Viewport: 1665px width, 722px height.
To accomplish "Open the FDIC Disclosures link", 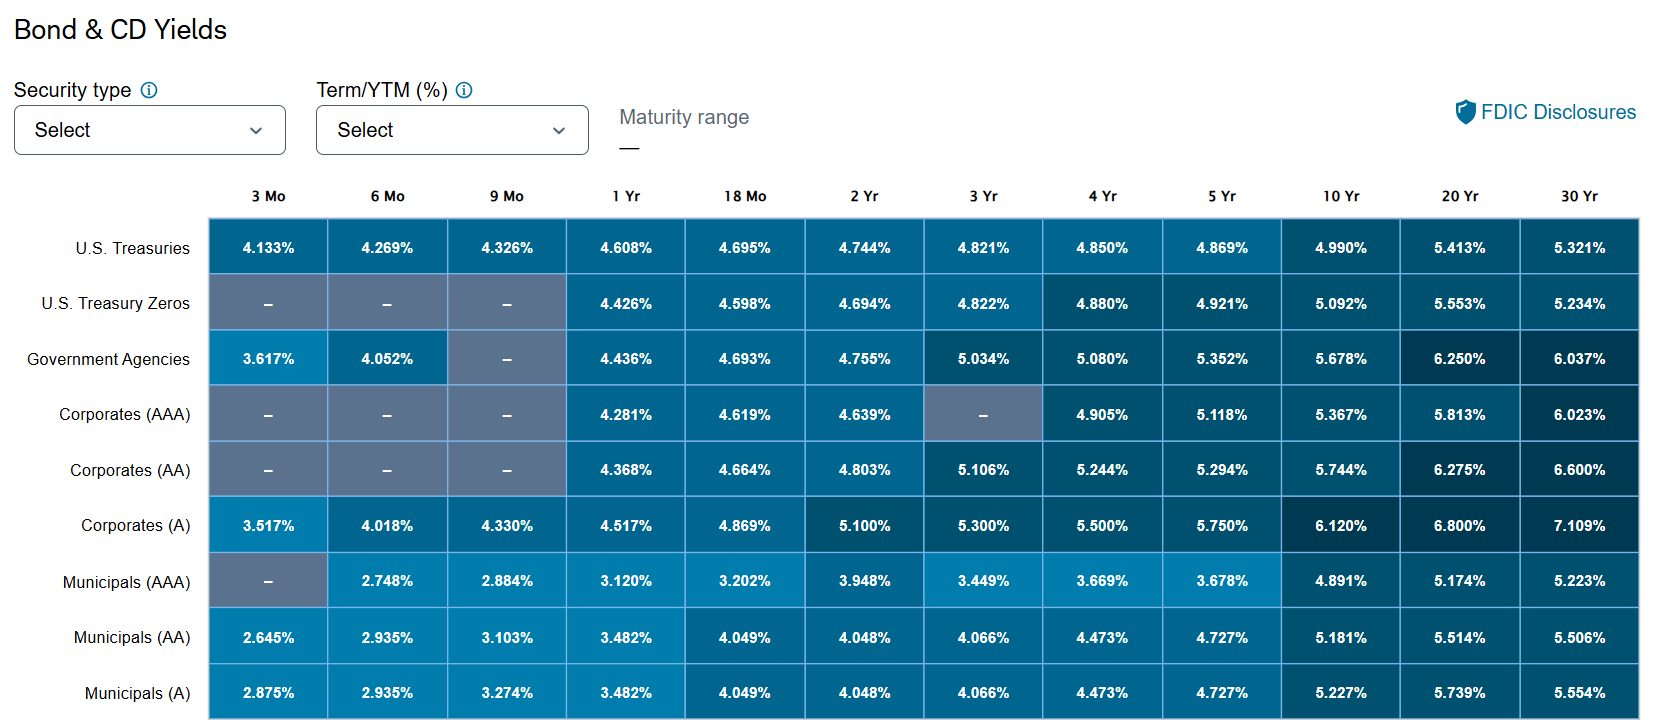I will pyautogui.click(x=1558, y=112).
